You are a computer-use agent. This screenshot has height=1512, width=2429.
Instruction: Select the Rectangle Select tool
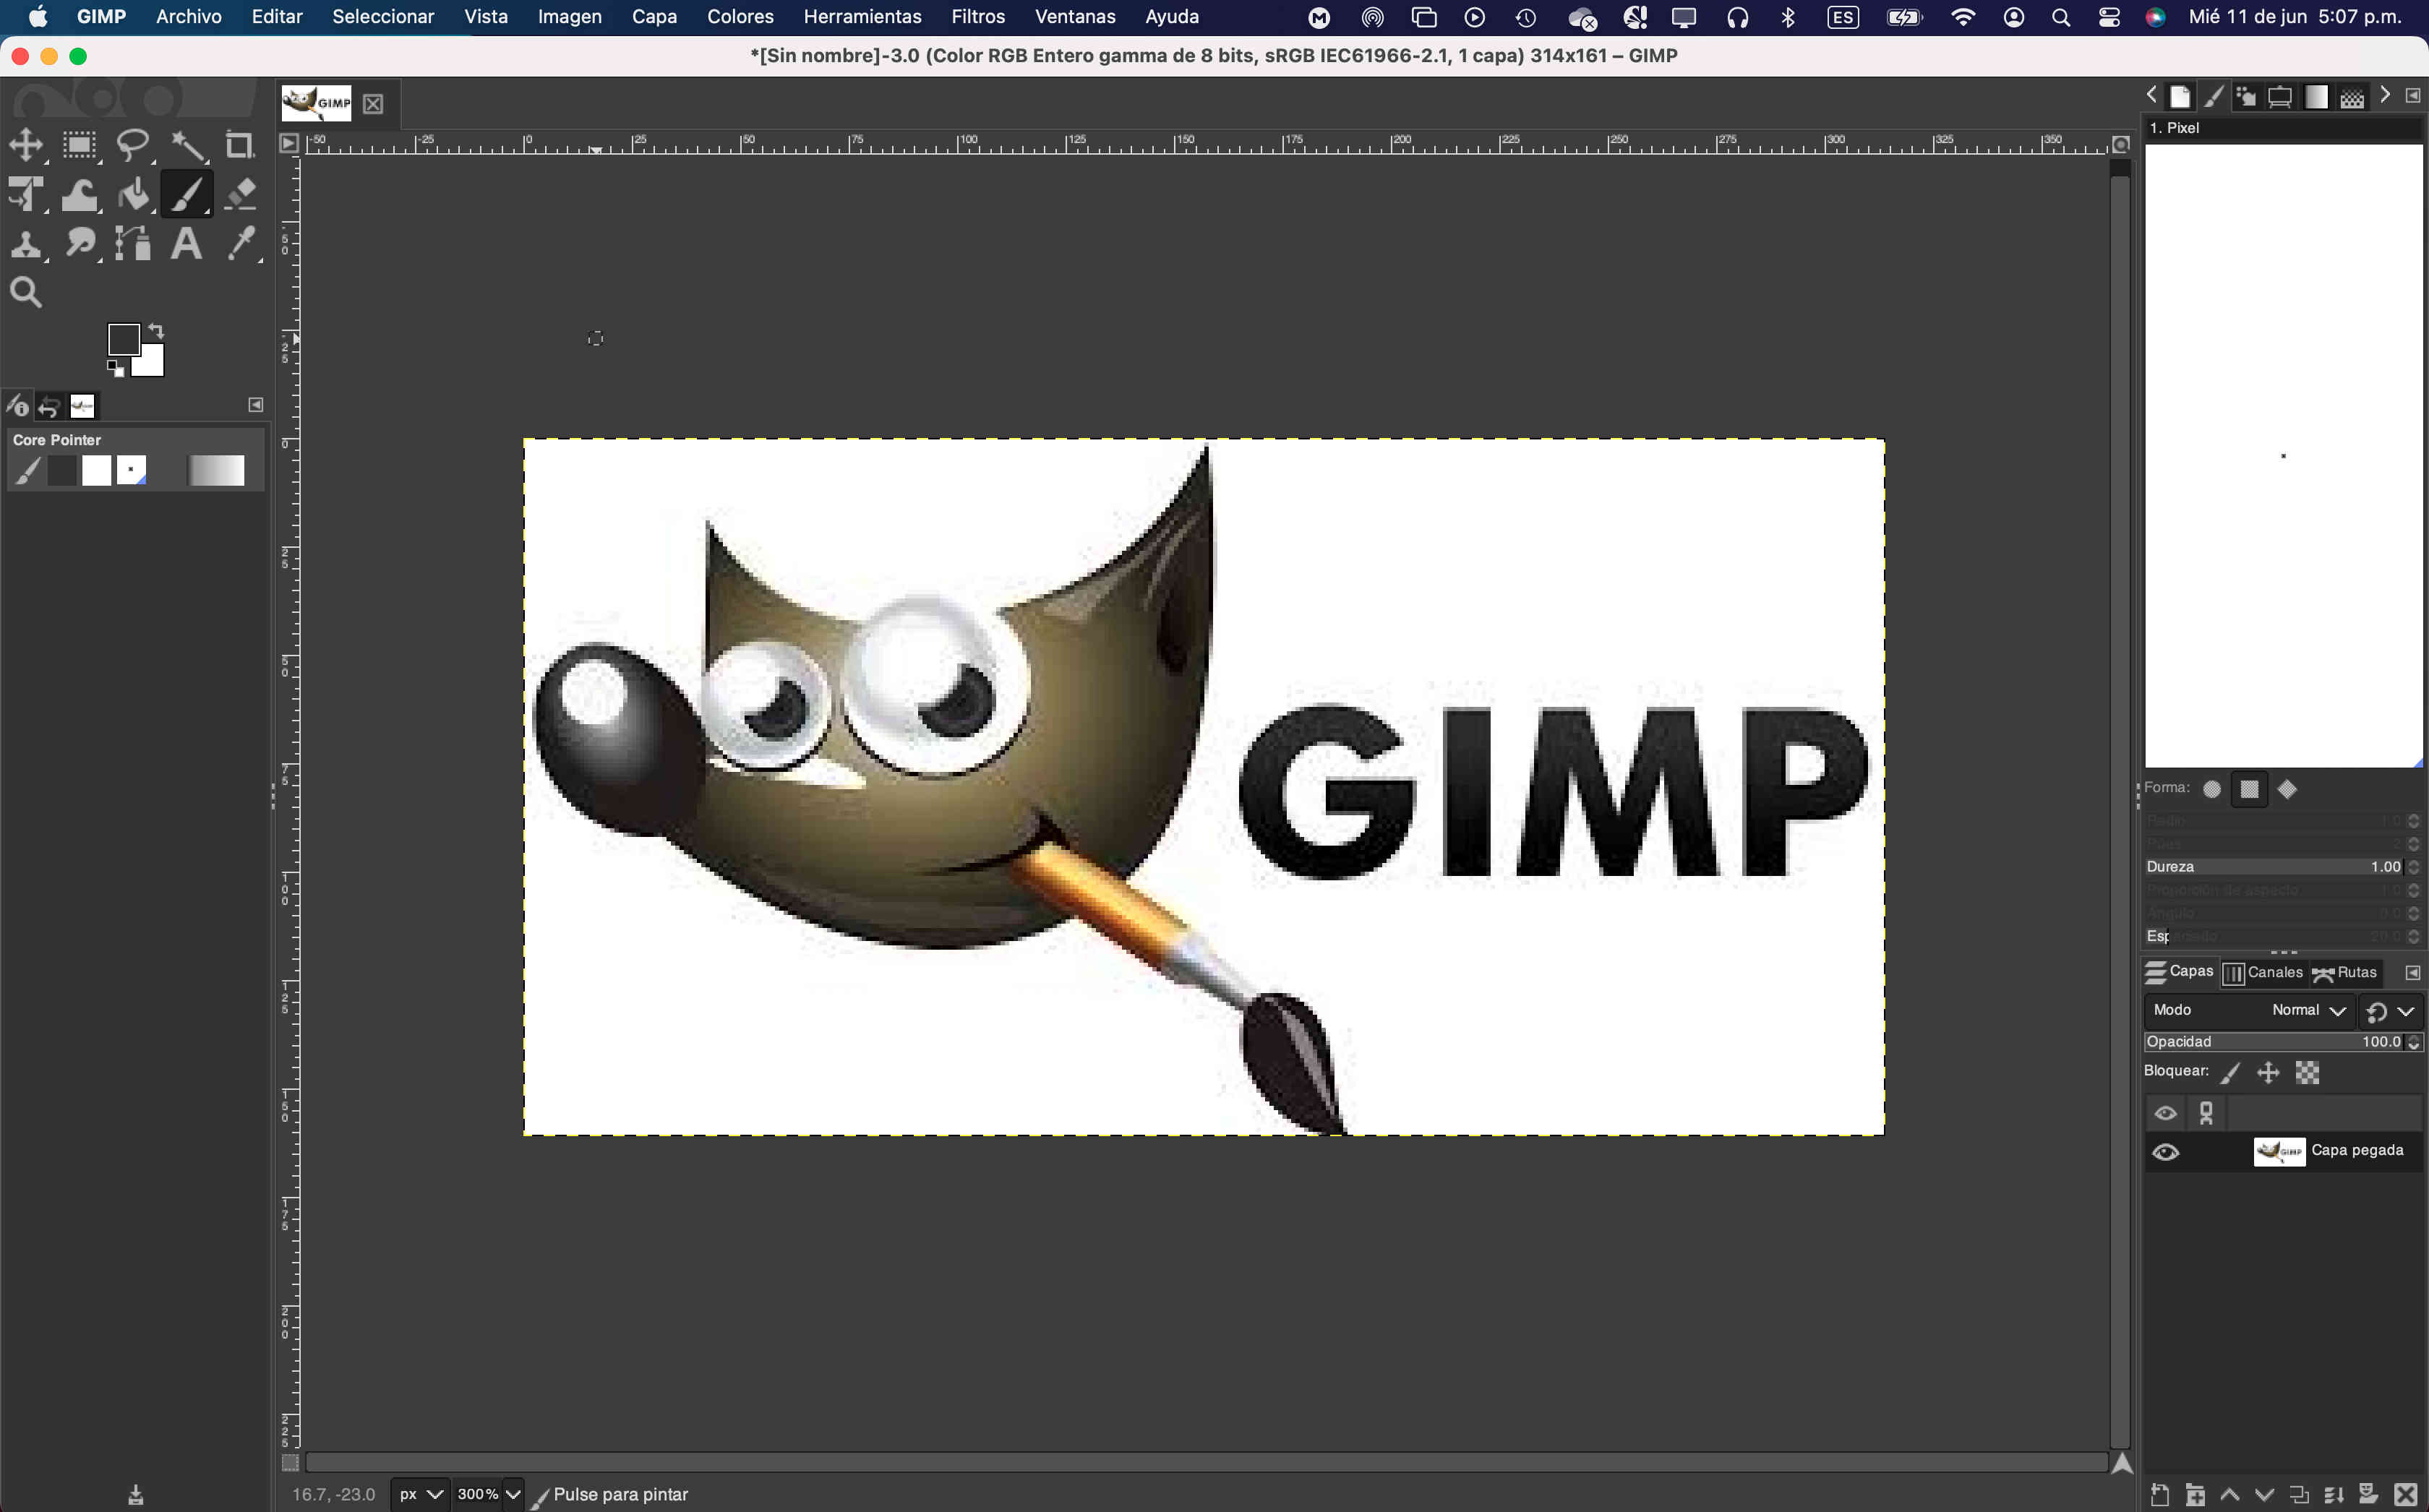point(79,145)
